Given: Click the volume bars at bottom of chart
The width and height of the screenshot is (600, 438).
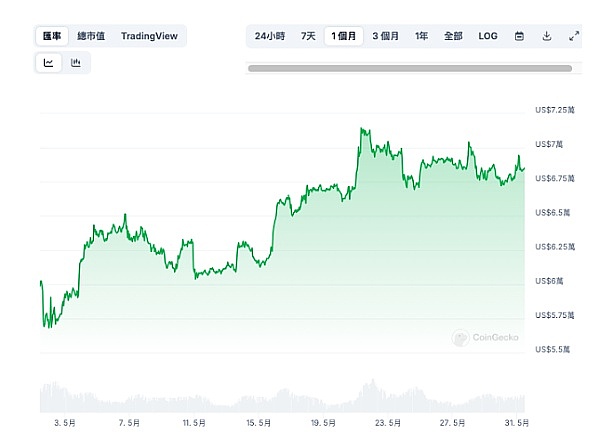Looking at the screenshot, I should (280, 397).
